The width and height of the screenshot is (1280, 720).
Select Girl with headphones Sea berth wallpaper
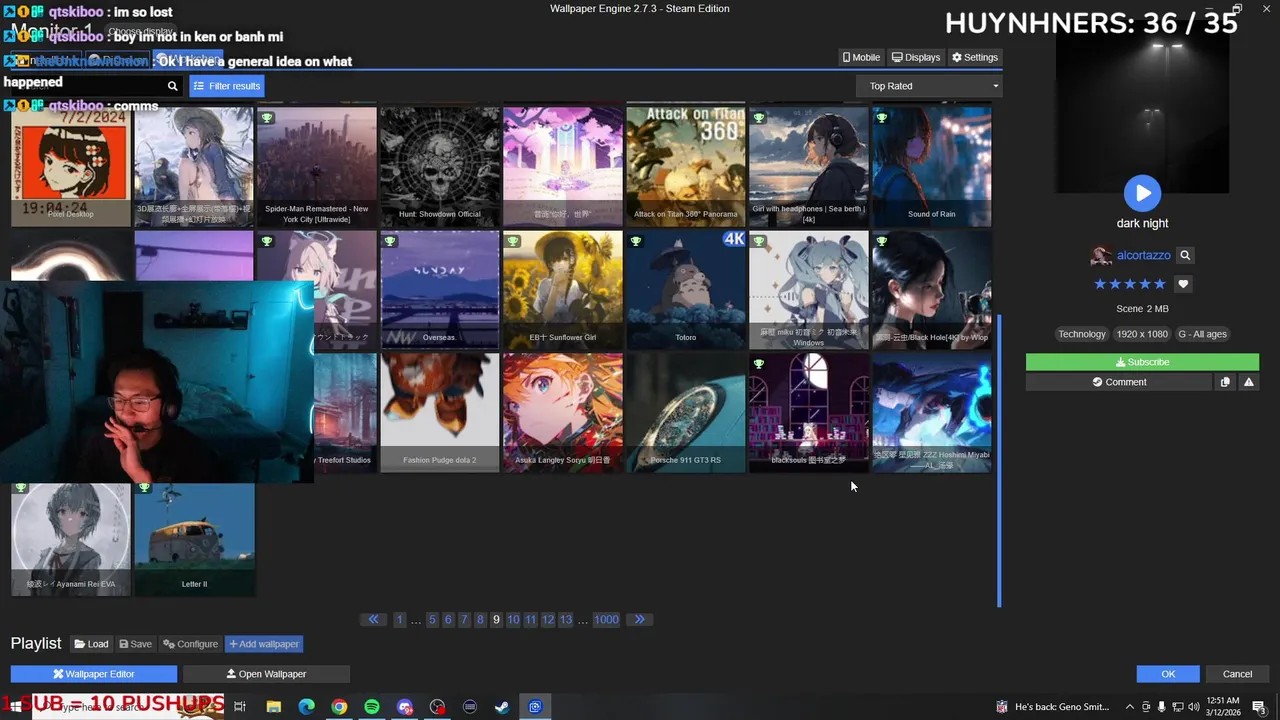809,167
